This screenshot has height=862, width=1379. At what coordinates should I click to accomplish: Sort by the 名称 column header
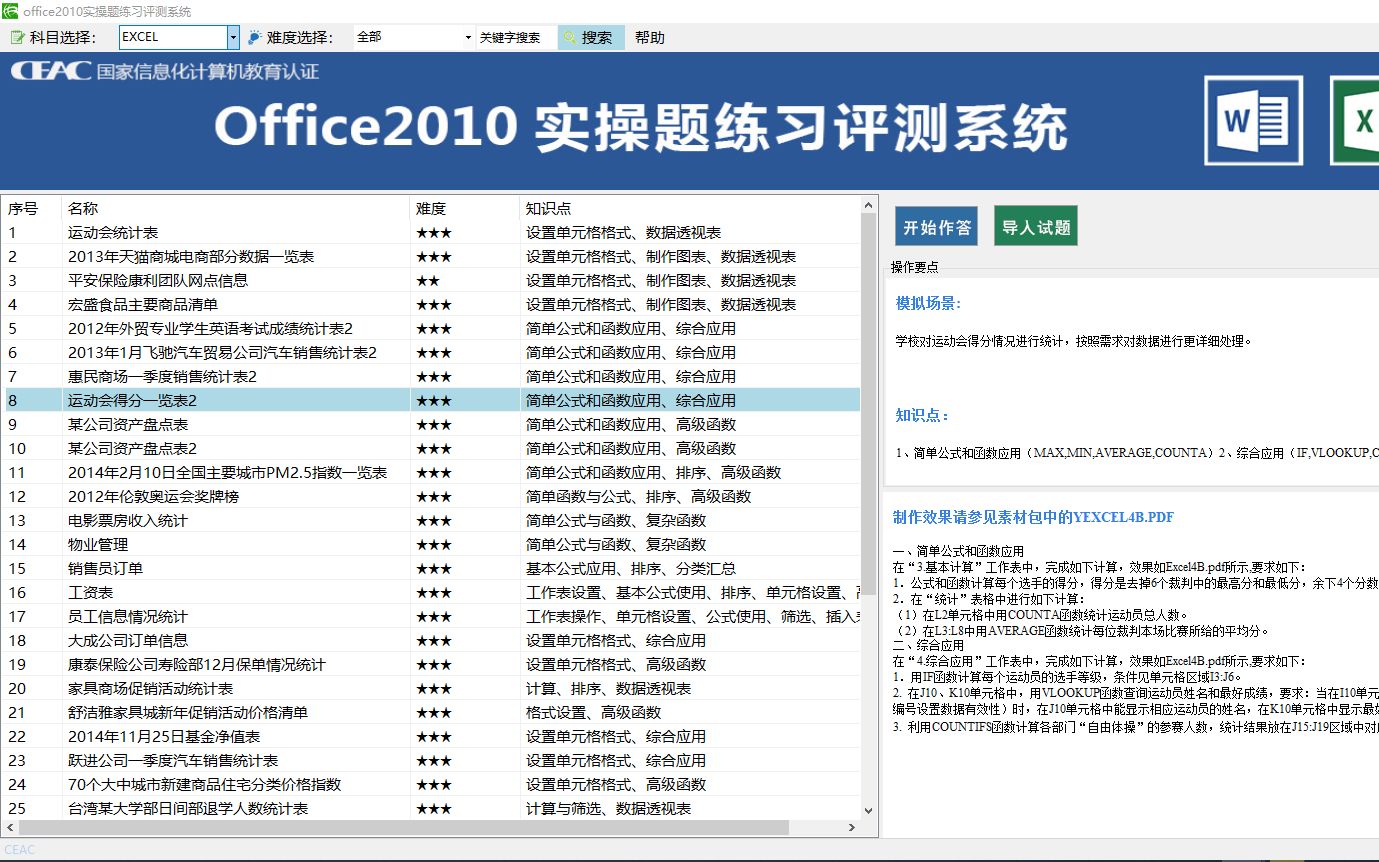click(236, 208)
